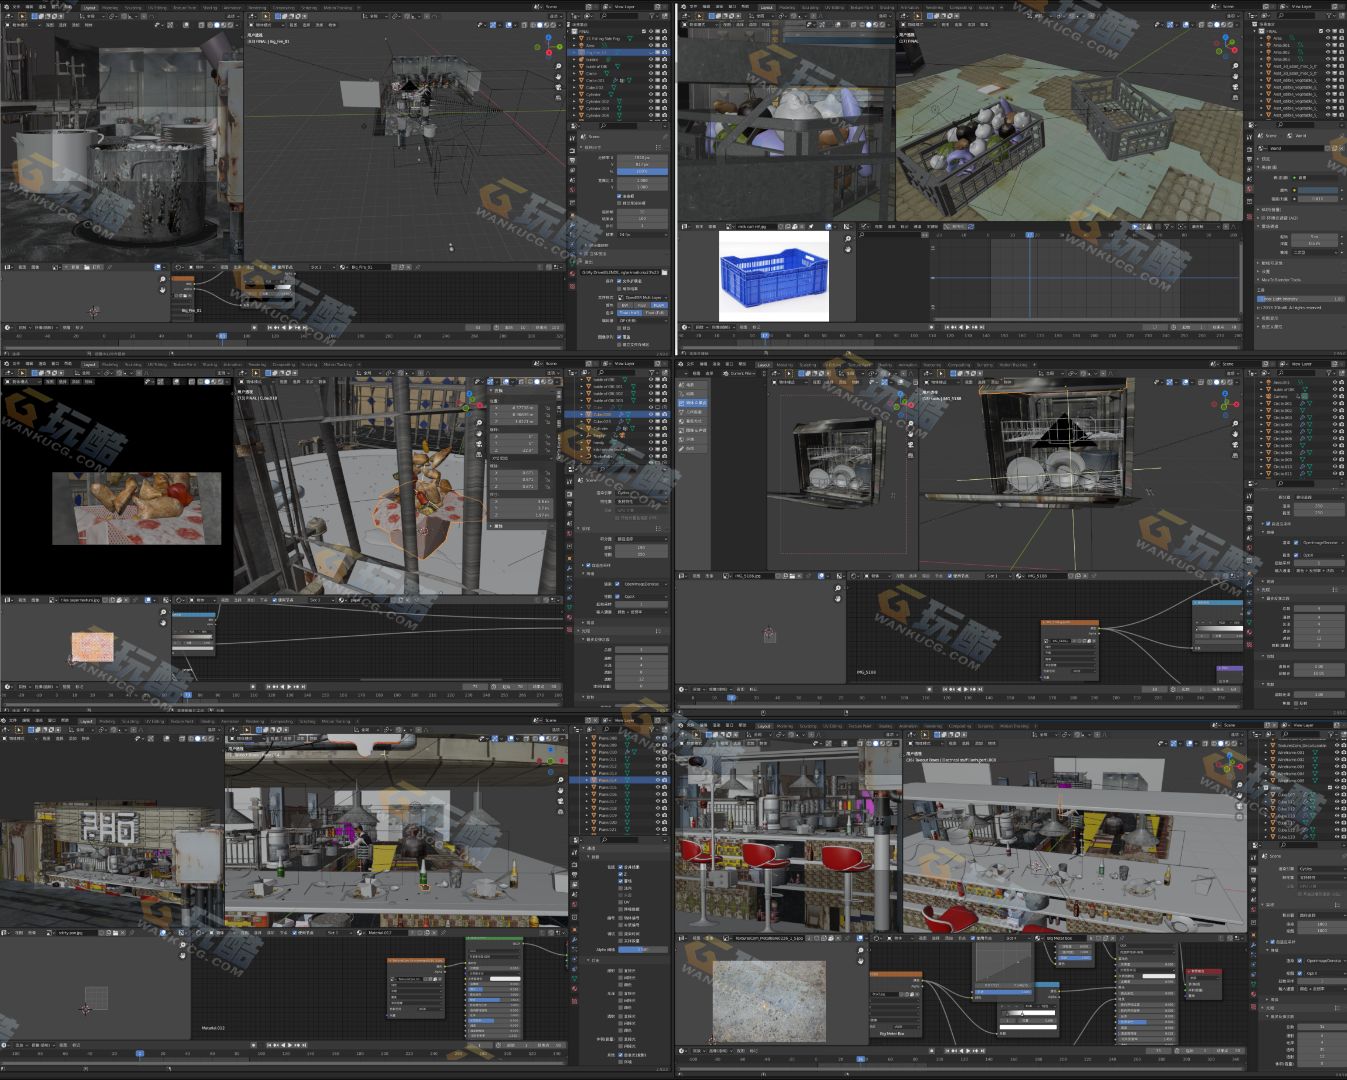Click orientation gizmo in small dishwasher camera view
This screenshot has width=1347, height=1080.
pos(901,404)
